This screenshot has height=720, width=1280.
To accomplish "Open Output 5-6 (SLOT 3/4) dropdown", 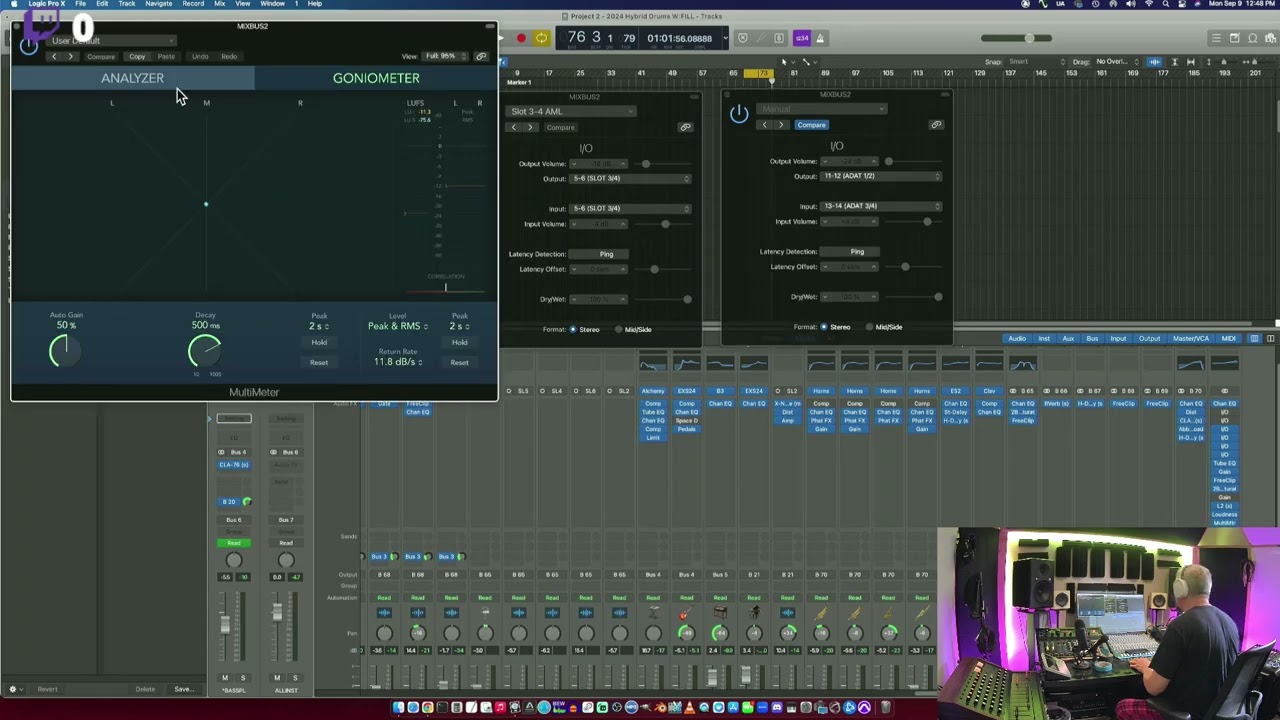I will [x=630, y=178].
